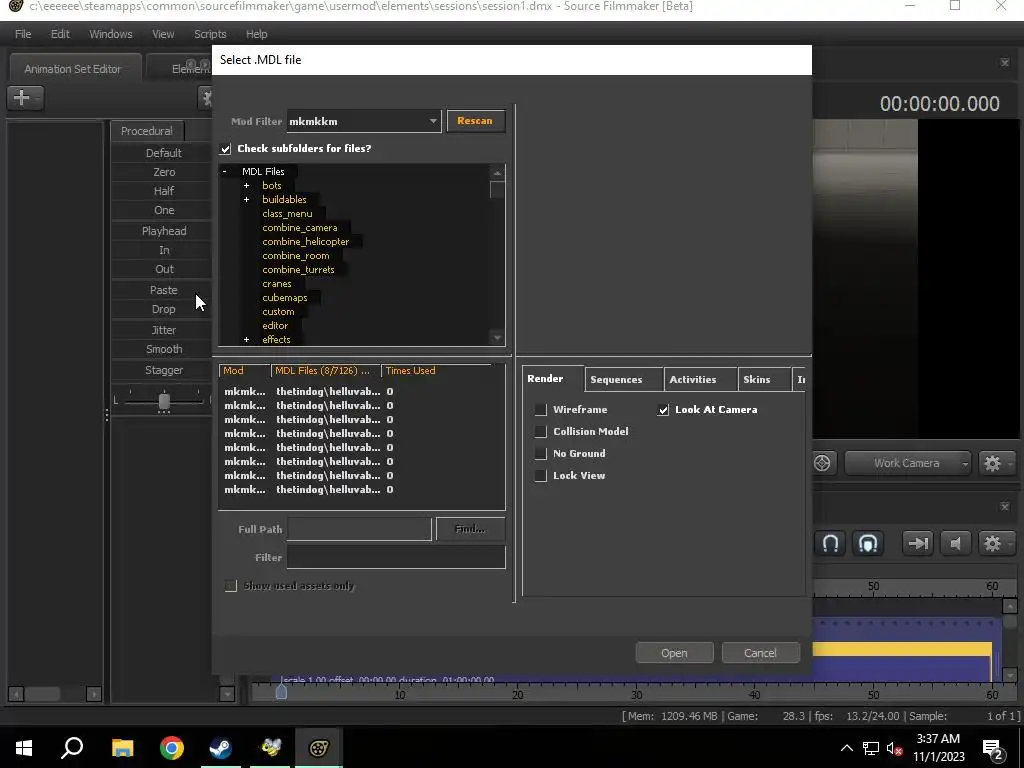This screenshot has width=1024, height=768.
Task: Click the Full Path input field
Action: click(359, 529)
